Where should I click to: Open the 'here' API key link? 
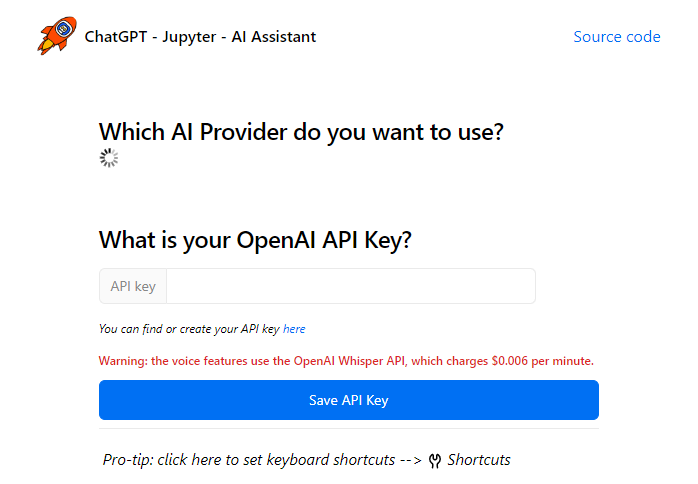click(294, 329)
